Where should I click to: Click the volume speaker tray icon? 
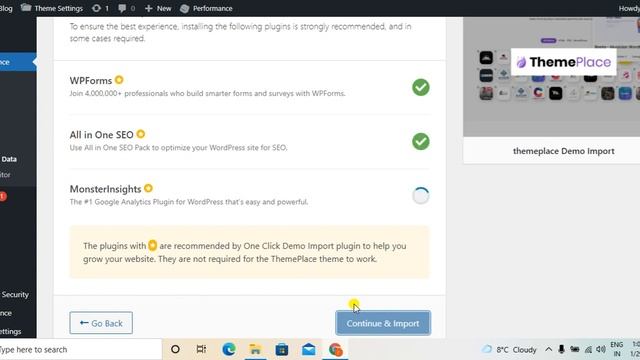point(601,349)
